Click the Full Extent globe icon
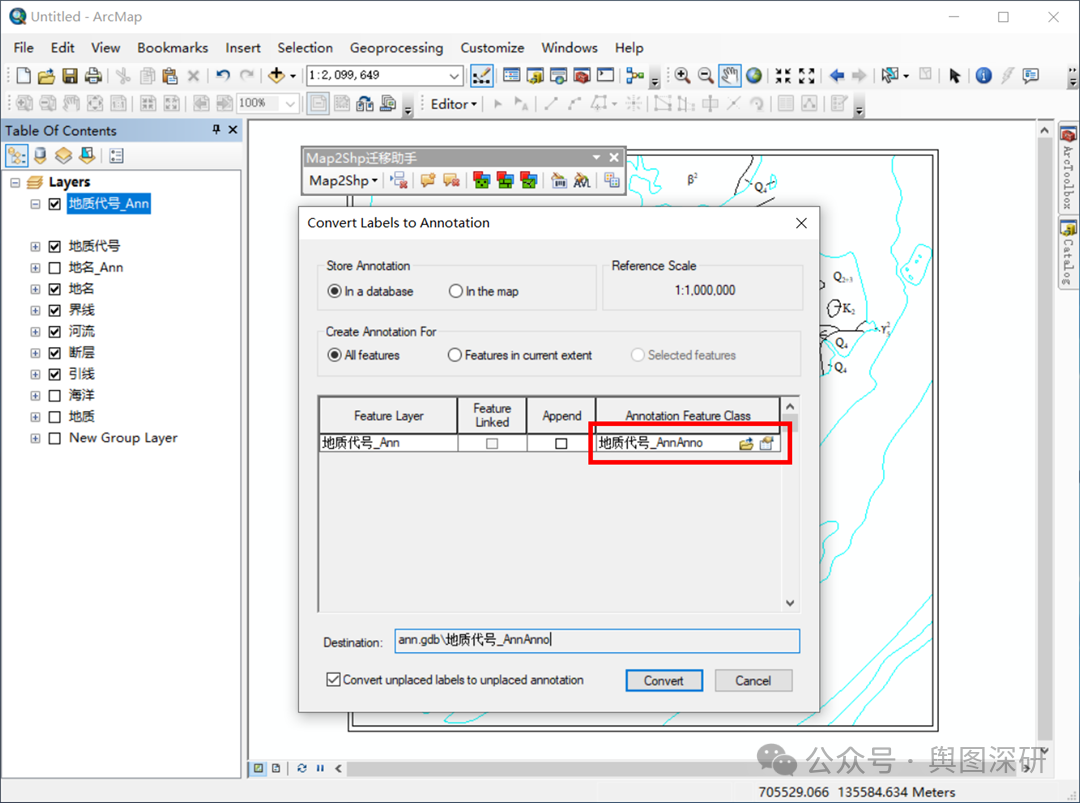The width and height of the screenshot is (1080, 803). tap(753, 76)
